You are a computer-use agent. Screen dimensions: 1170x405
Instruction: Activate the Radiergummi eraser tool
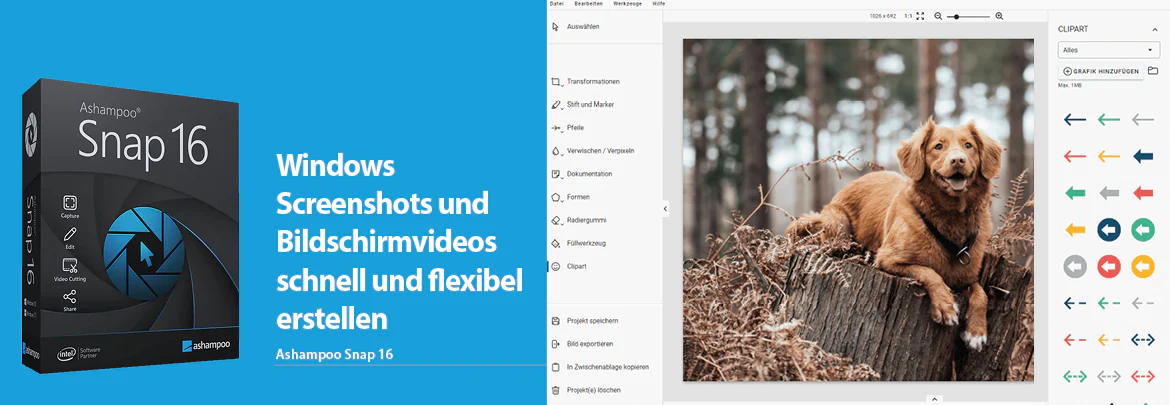tap(578, 220)
